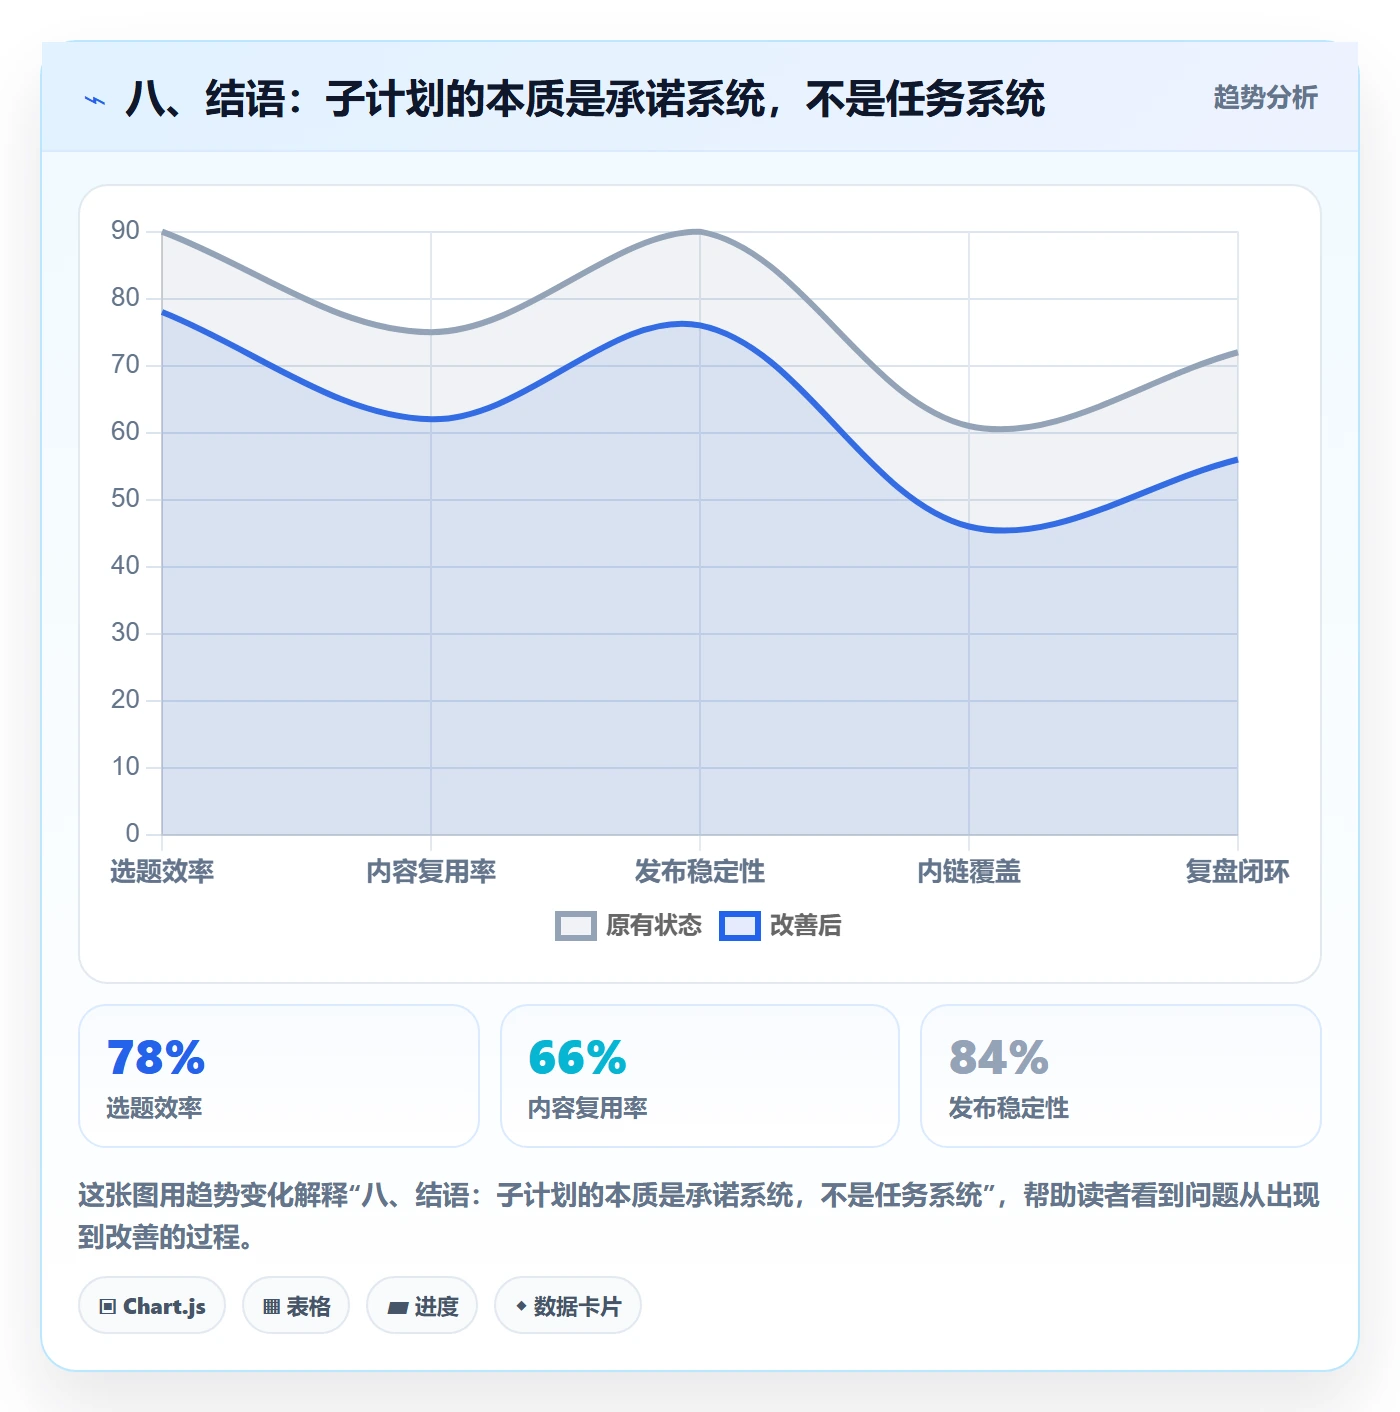Click the description paragraph below stat cards

(x=699, y=1216)
